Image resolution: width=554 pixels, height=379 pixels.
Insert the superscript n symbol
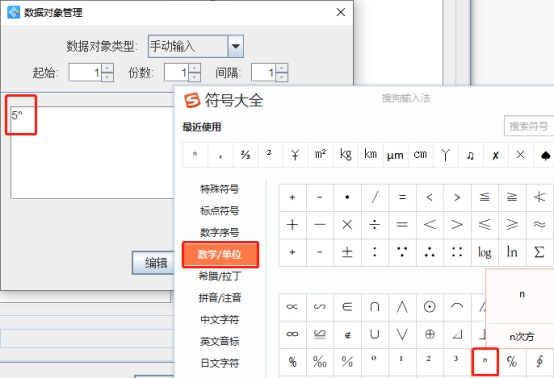(485, 362)
